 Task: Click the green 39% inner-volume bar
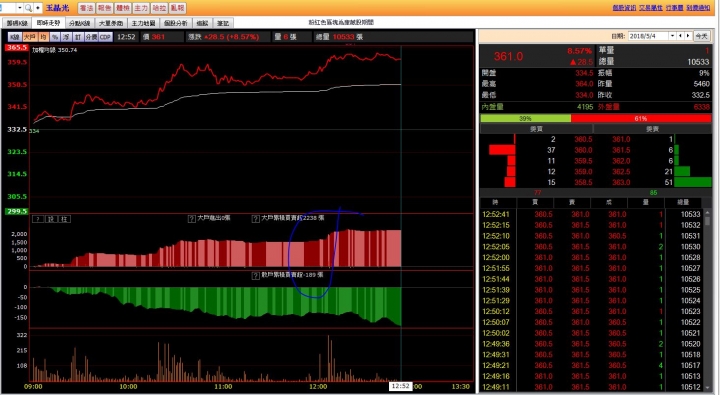click(x=525, y=118)
